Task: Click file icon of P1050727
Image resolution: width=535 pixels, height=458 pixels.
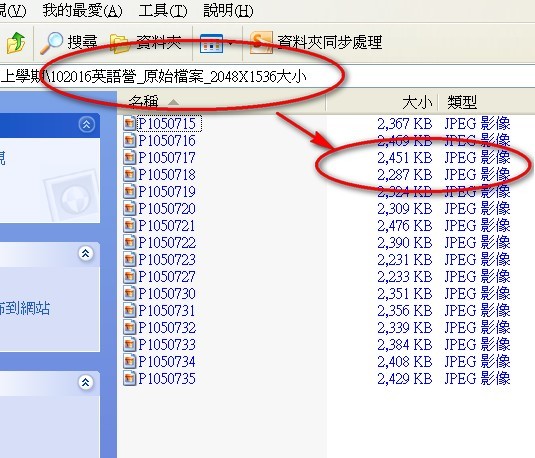Action: pyautogui.click(x=129, y=276)
